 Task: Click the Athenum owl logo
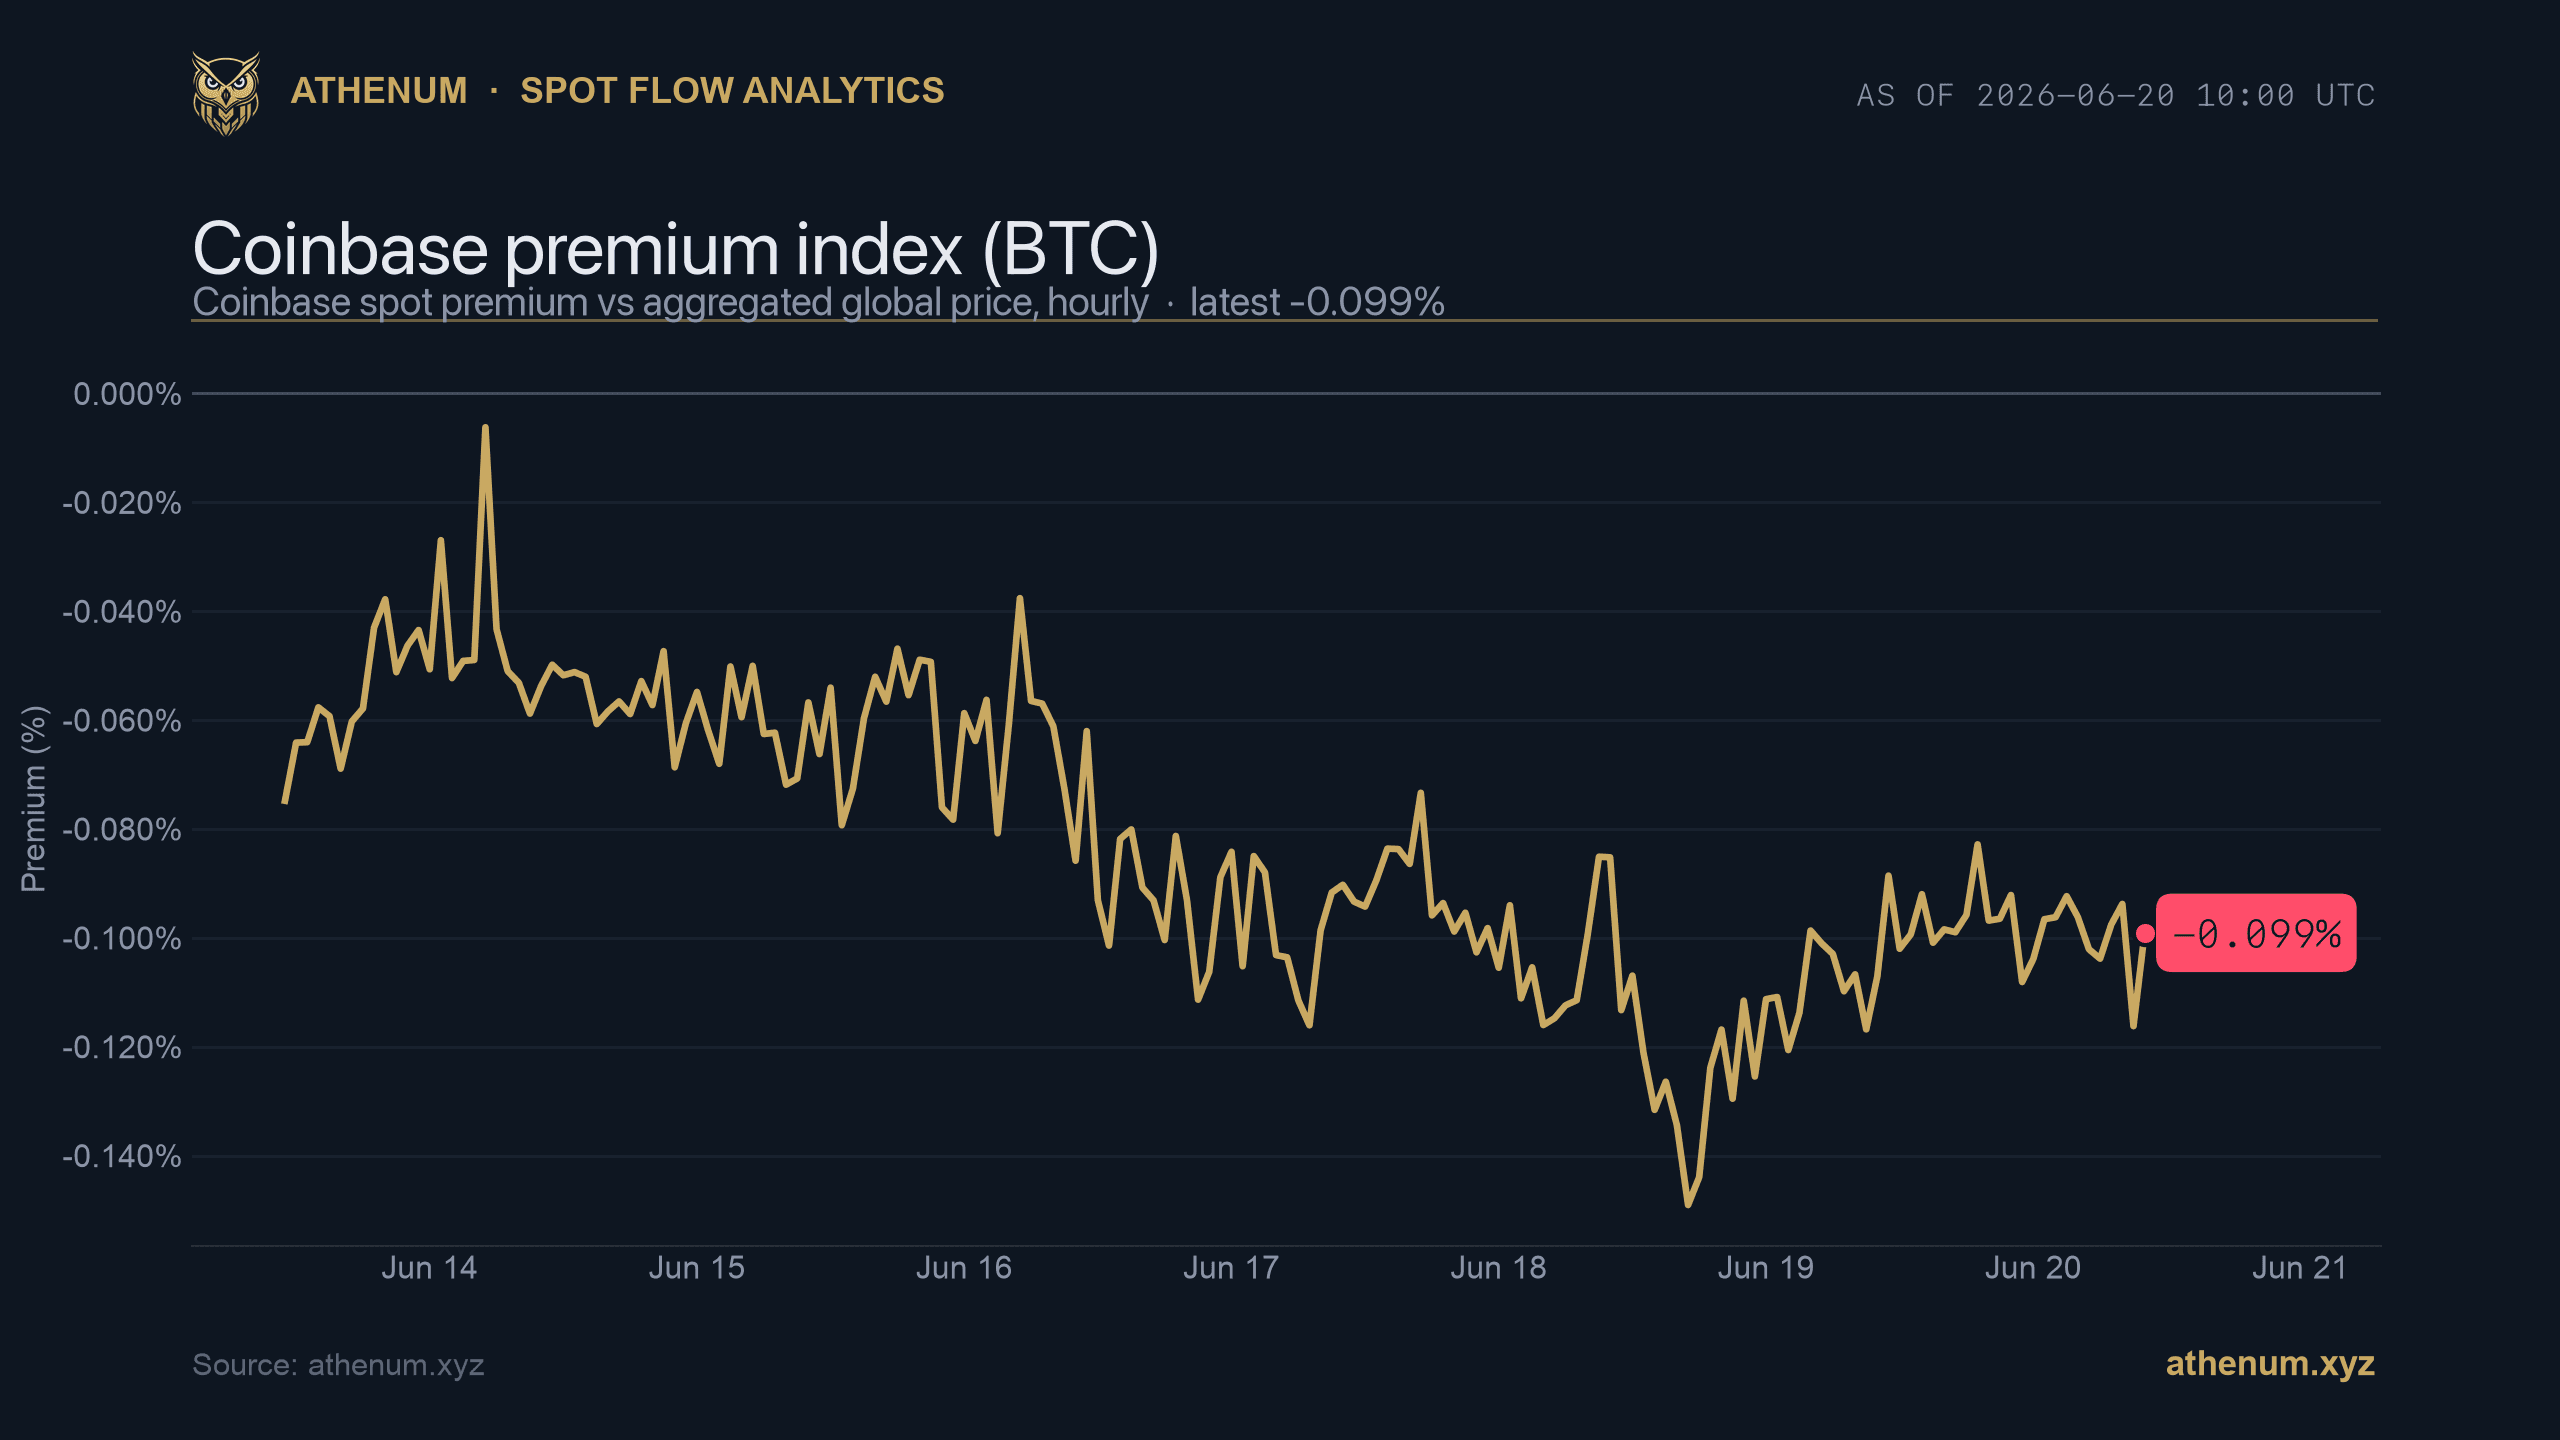(x=226, y=93)
